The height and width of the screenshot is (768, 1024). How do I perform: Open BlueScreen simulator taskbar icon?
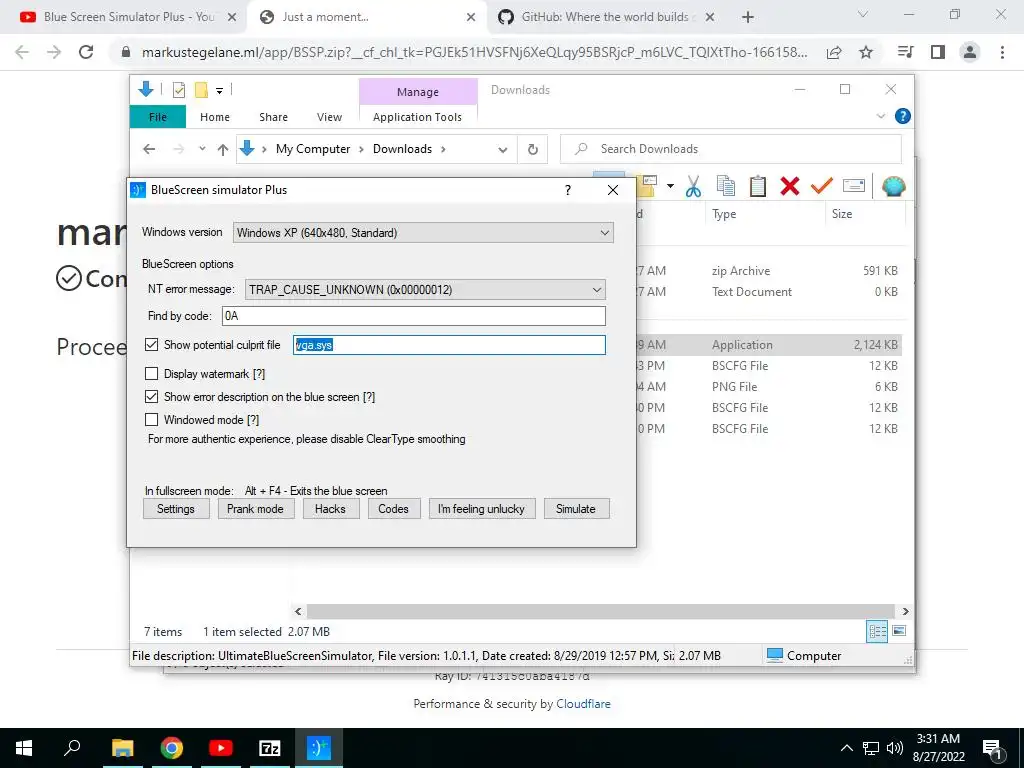click(319, 748)
